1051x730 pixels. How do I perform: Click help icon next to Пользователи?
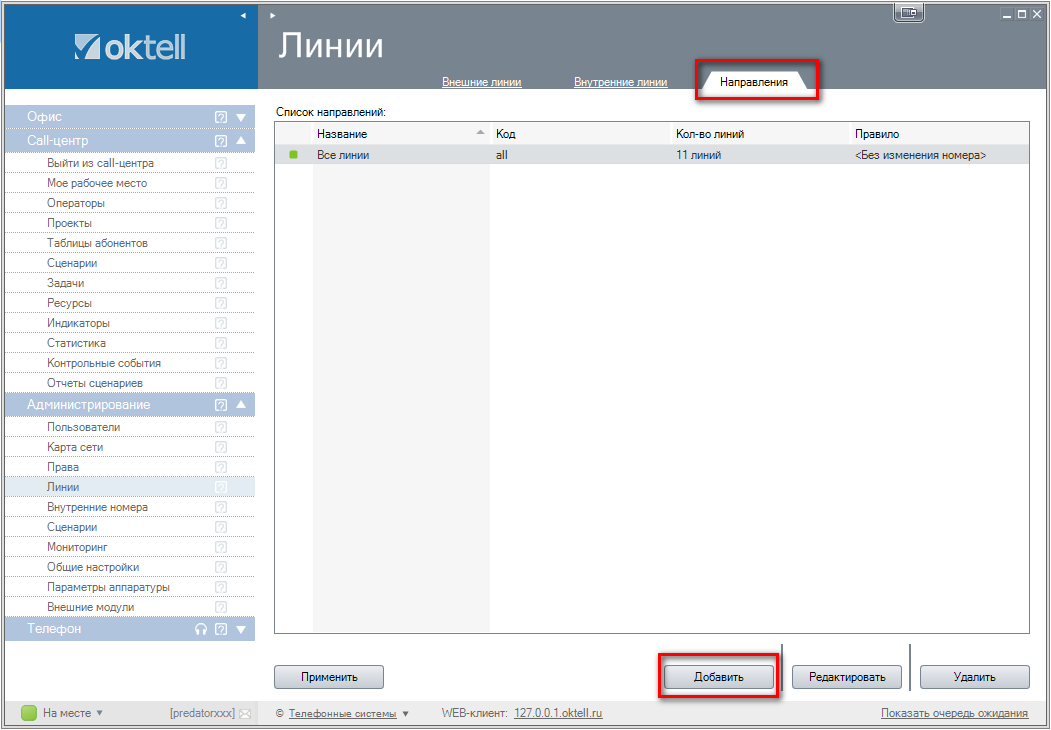[221, 427]
